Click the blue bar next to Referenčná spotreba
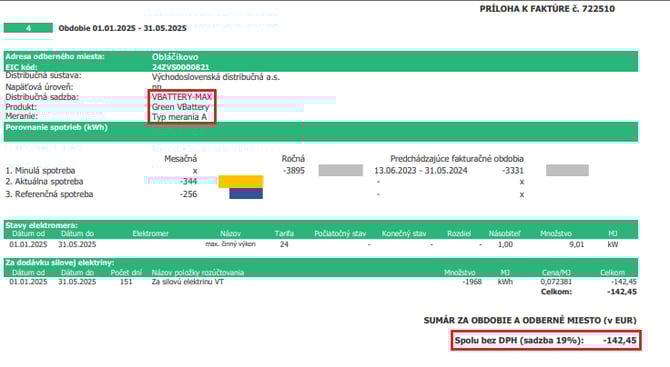This screenshot has width=670, height=367. (x=246, y=194)
